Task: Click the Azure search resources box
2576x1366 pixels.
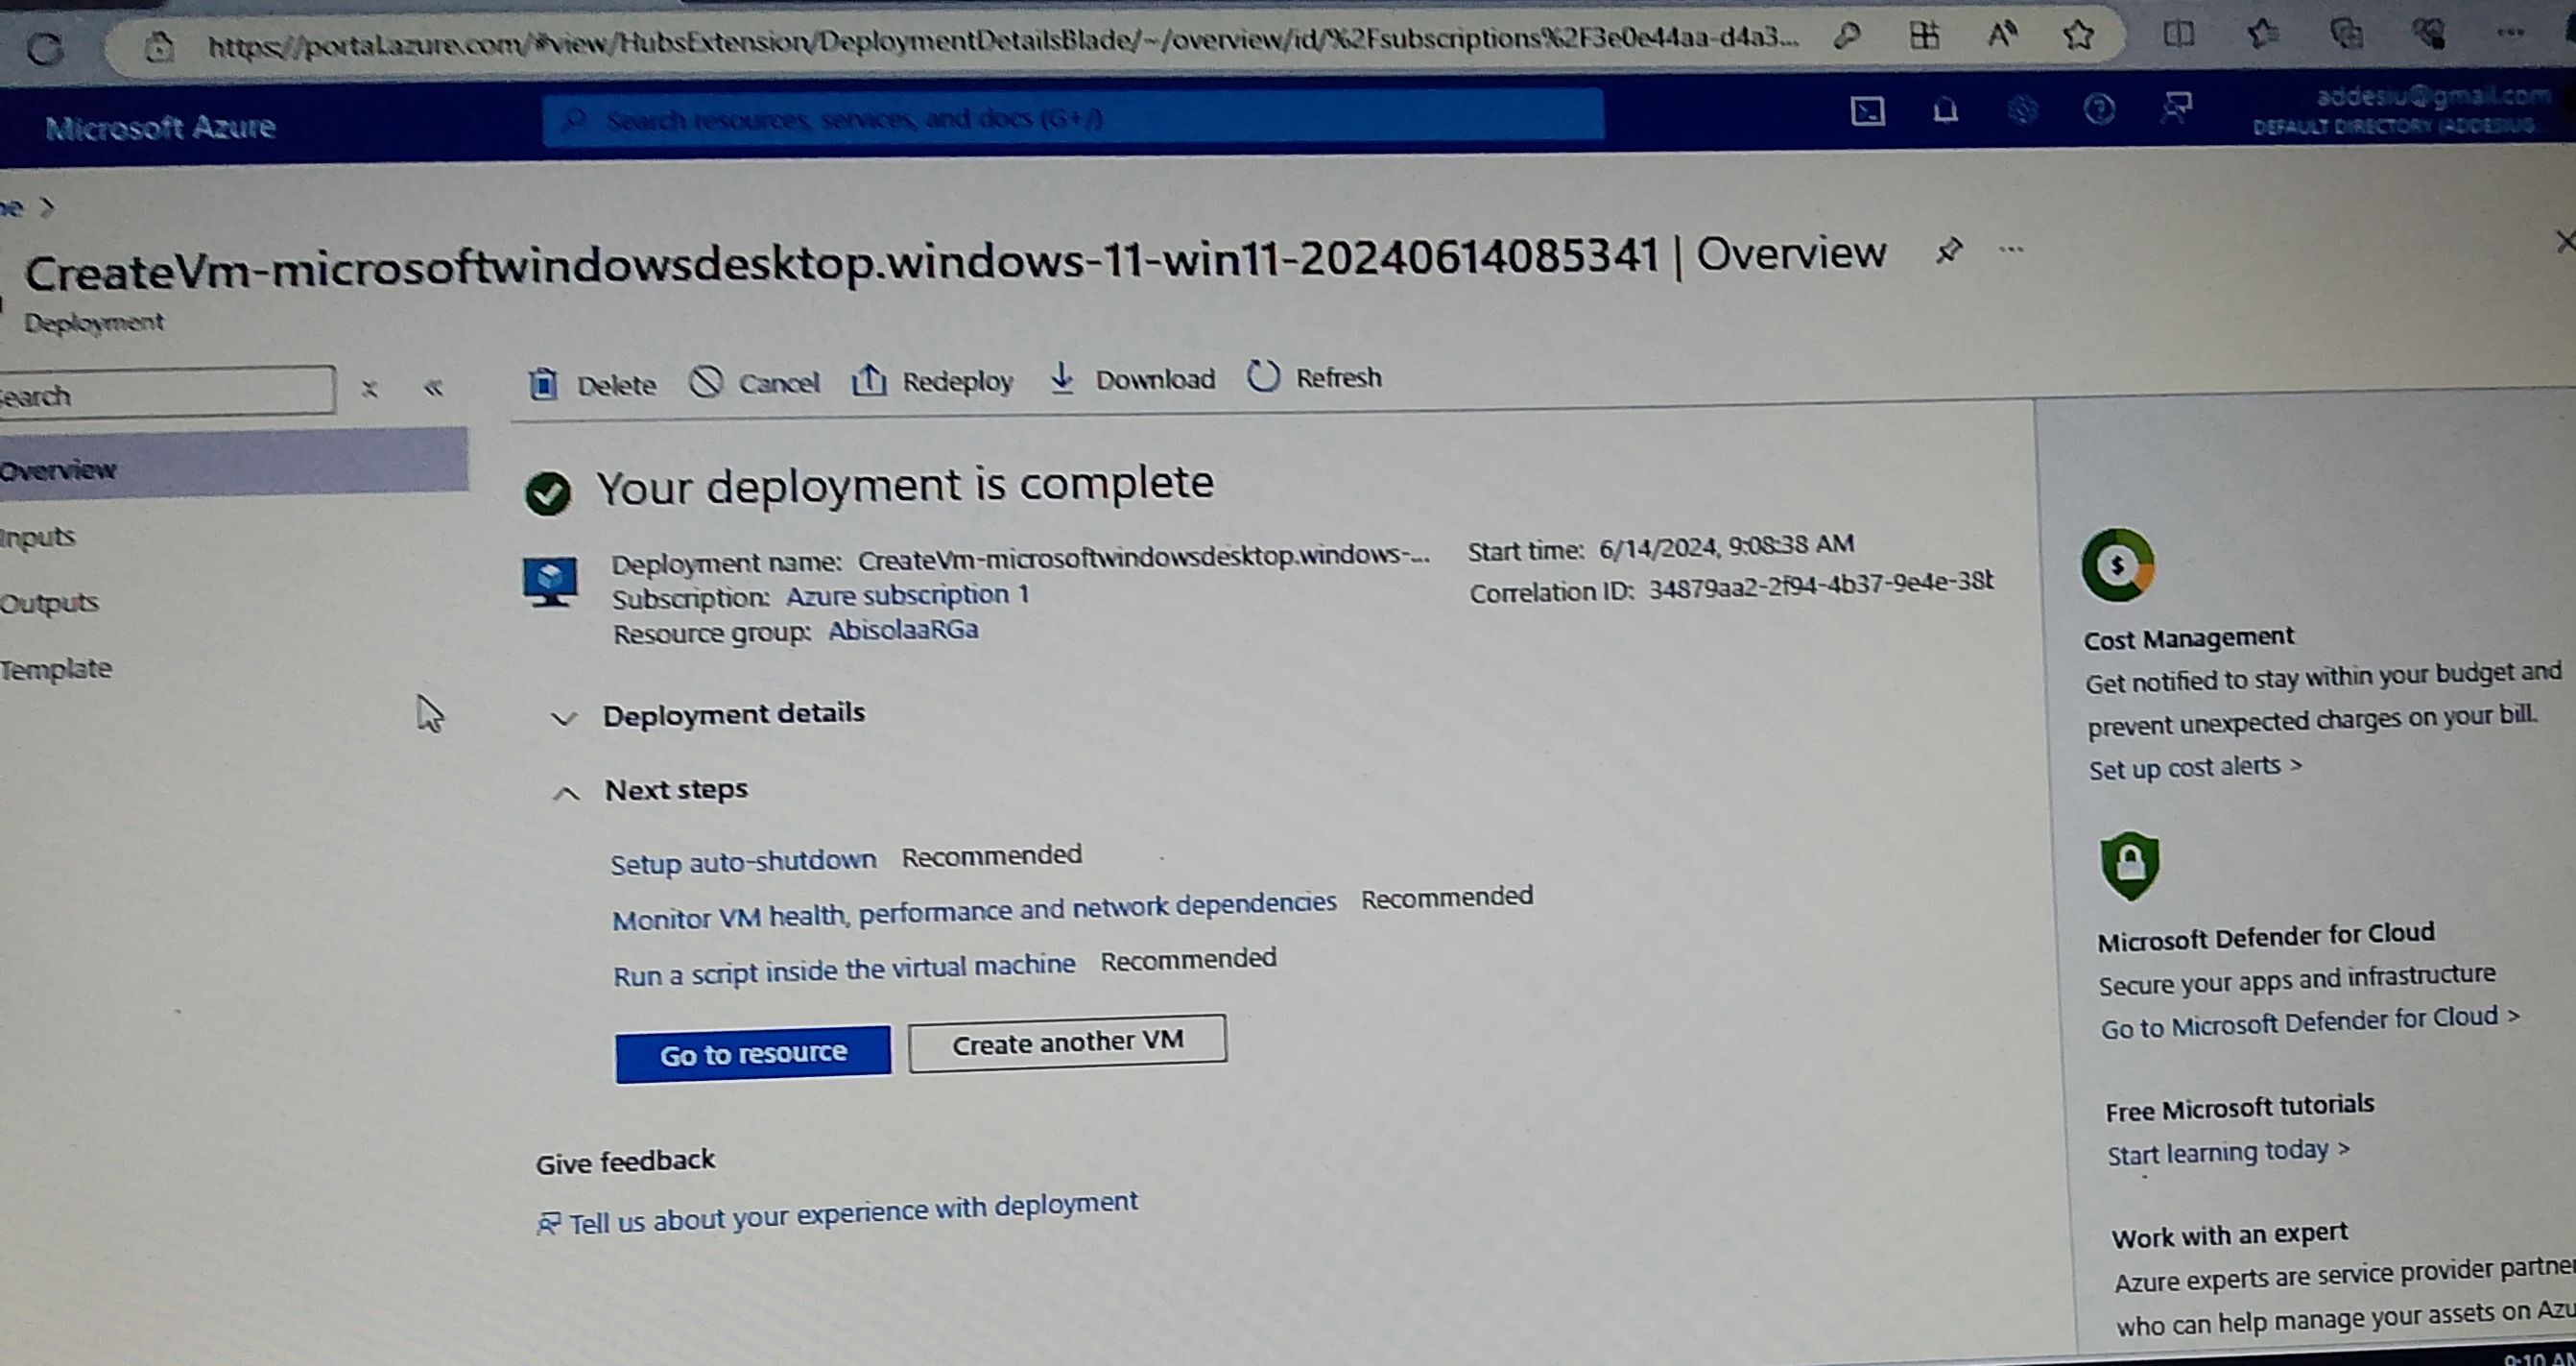Action: pyautogui.click(x=1072, y=119)
